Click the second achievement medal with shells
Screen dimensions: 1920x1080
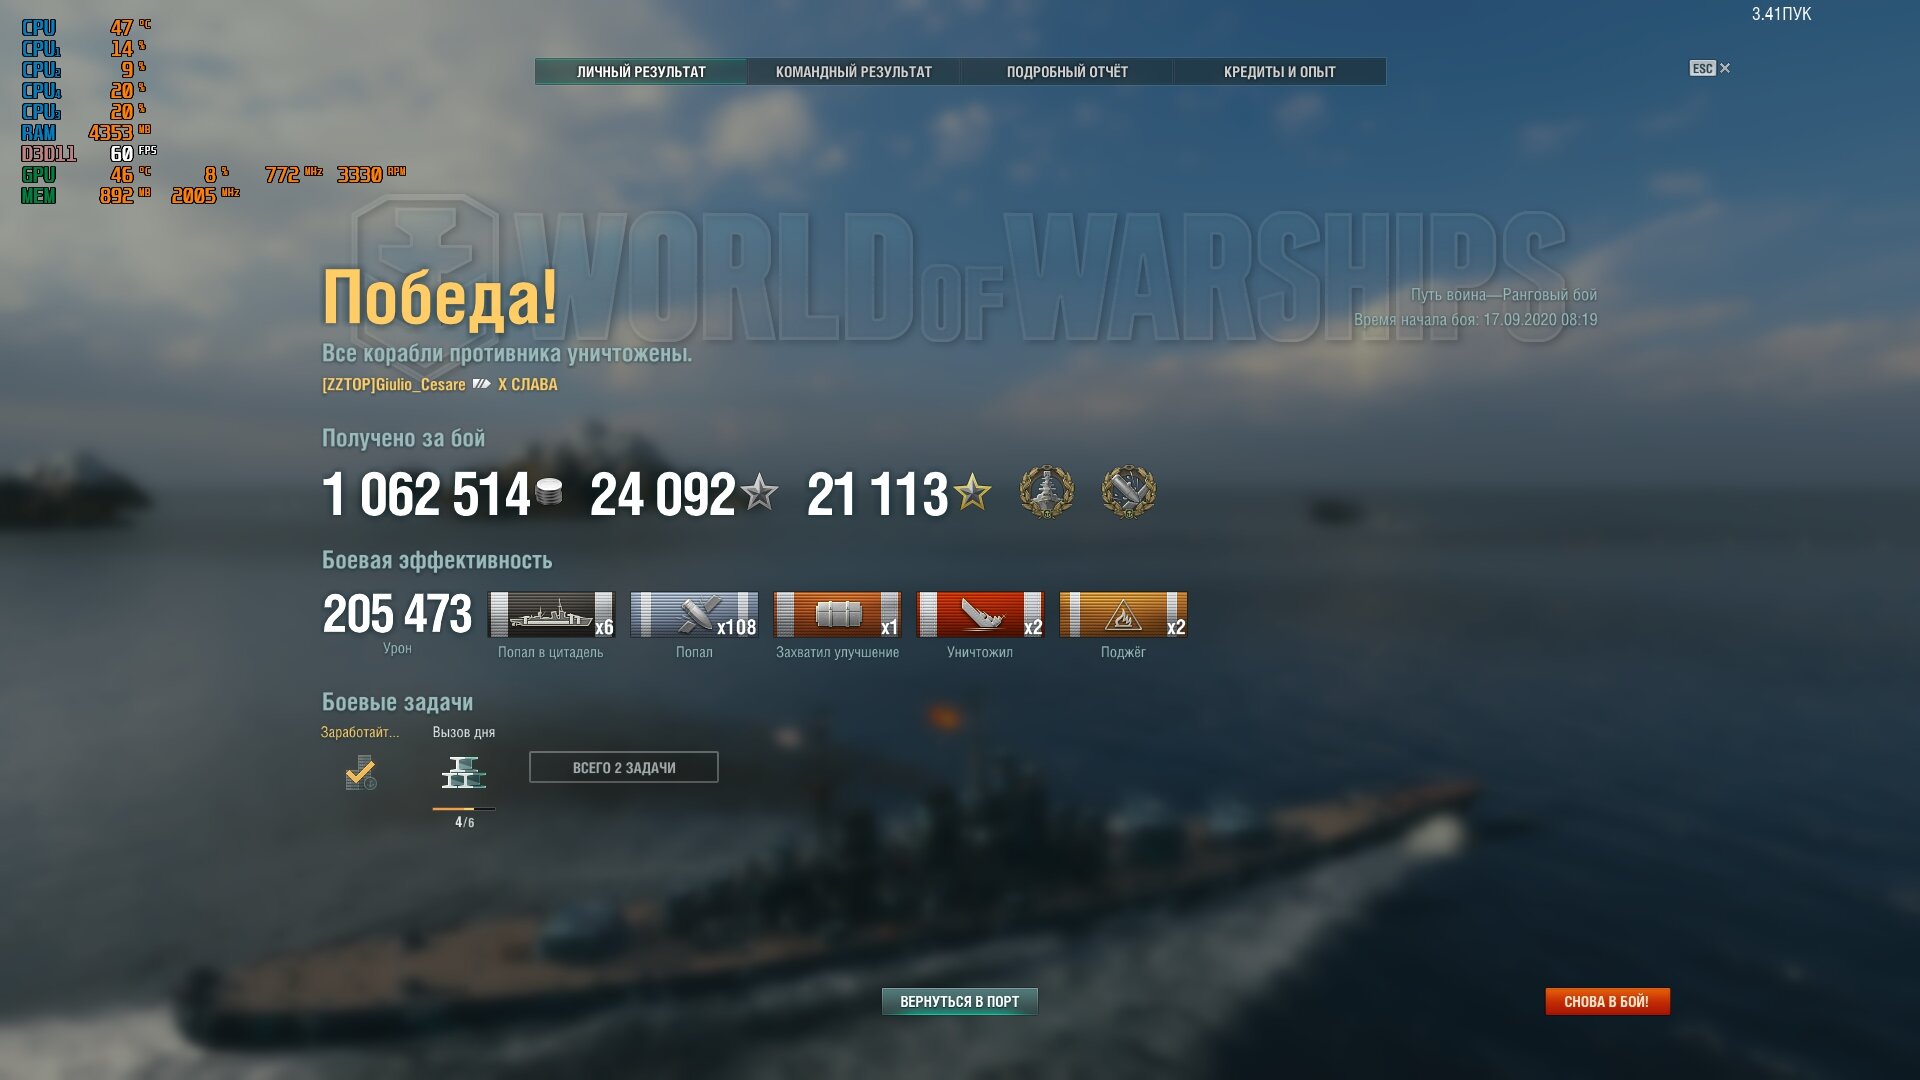(1129, 492)
